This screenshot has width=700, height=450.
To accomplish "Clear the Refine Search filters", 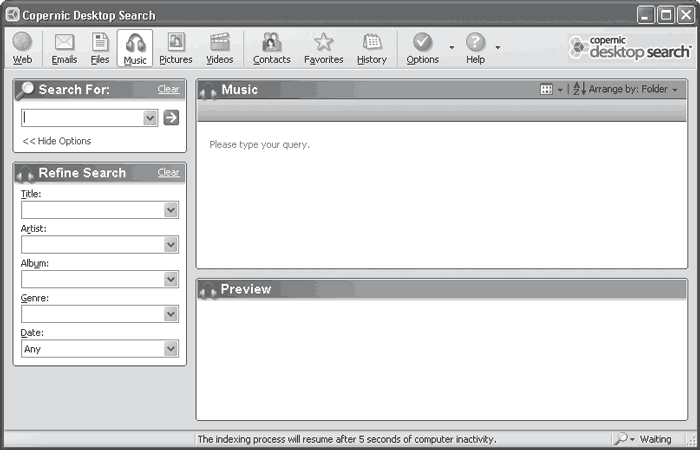I will (x=168, y=172).
